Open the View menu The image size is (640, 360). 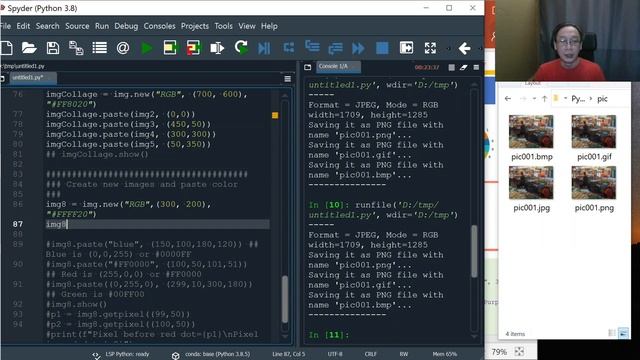pyautogui.click(x=247, y=26)
